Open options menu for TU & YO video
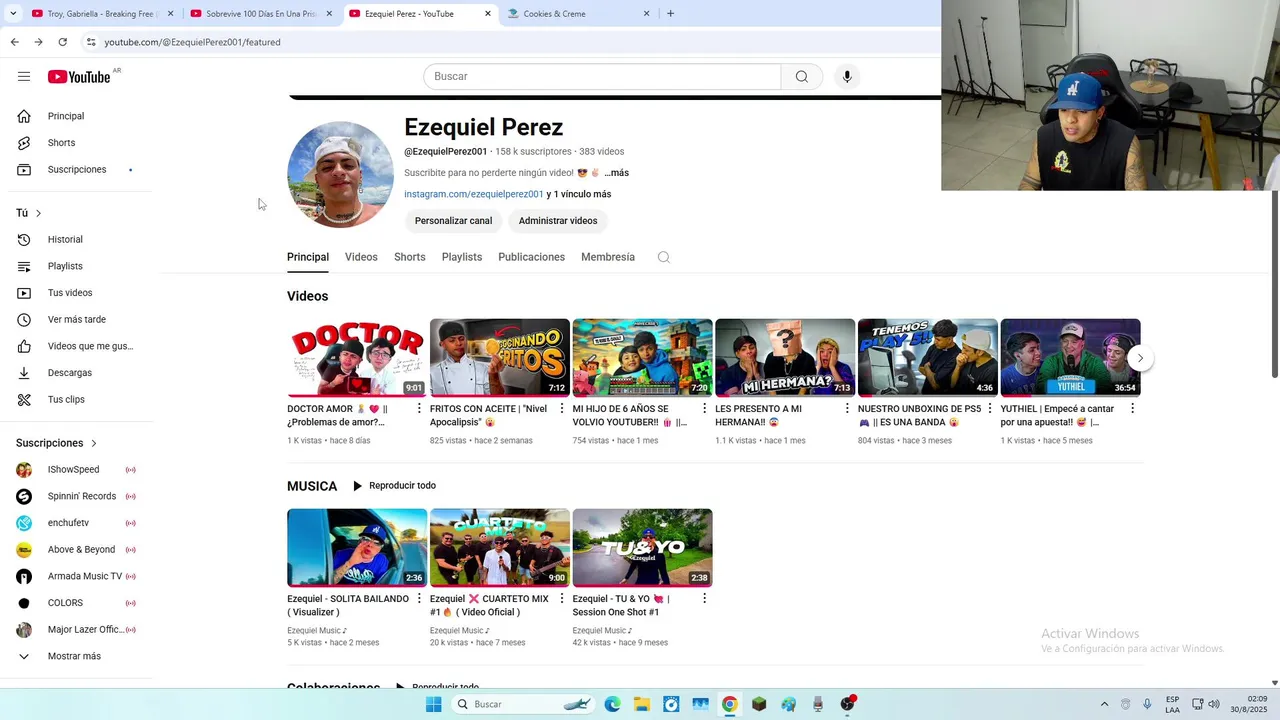This screenshot has height=720, width=1280. [x=704, y=598]
